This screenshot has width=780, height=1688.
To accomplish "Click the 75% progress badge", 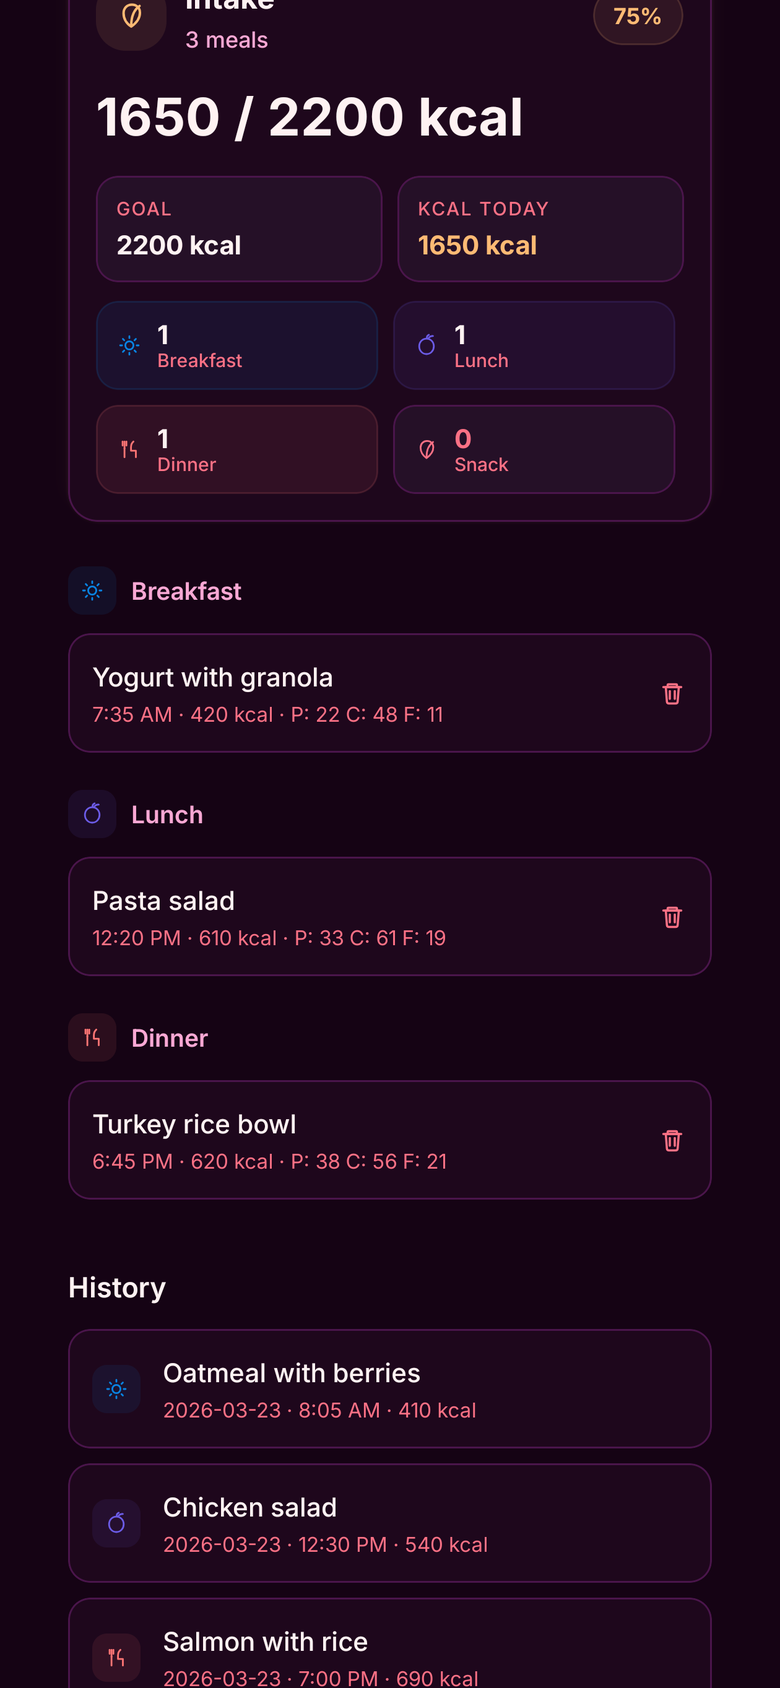I will 638,17.
